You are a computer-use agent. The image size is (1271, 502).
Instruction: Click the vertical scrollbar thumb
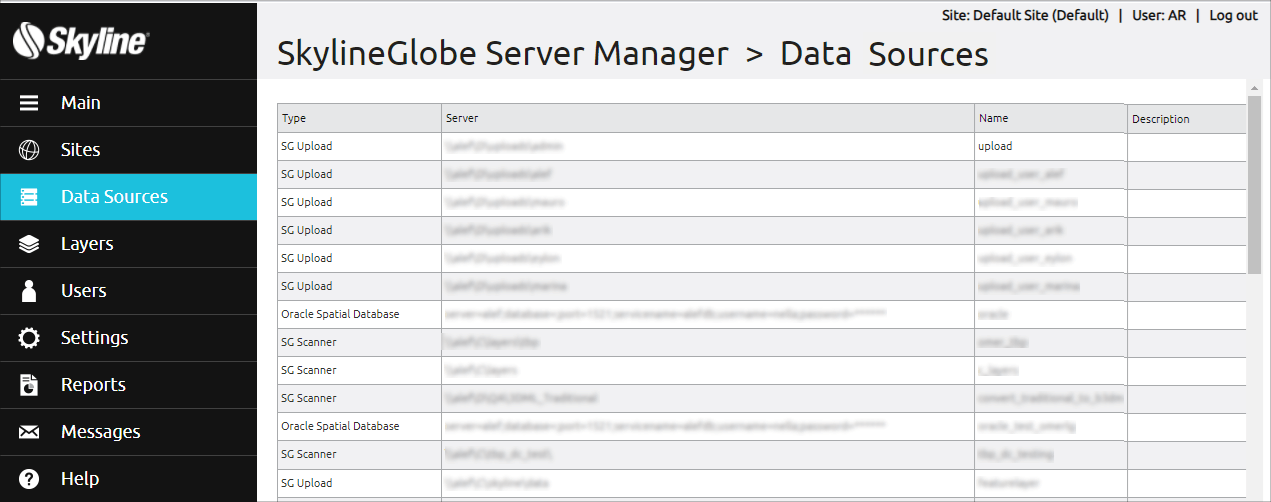(1254, 186)
